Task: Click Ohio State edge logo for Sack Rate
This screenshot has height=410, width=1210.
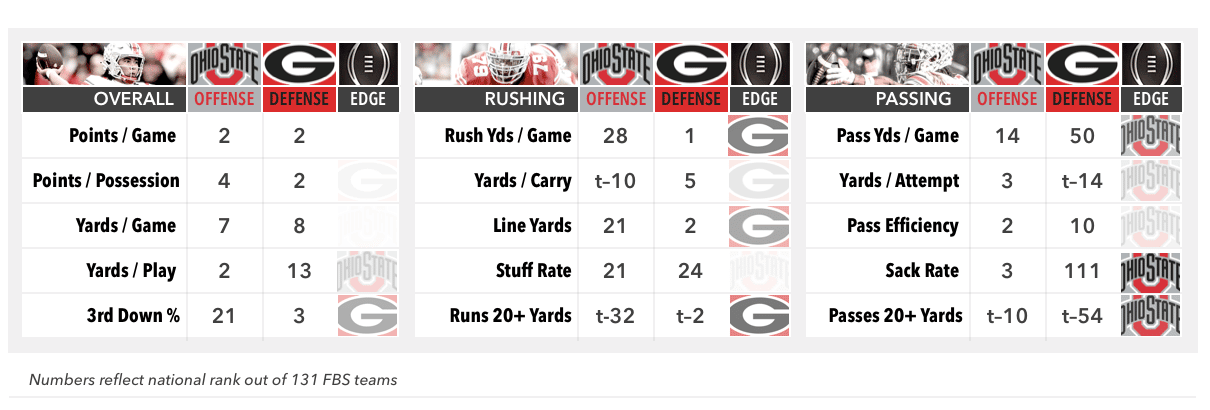Action: [x=1151, y=270]
